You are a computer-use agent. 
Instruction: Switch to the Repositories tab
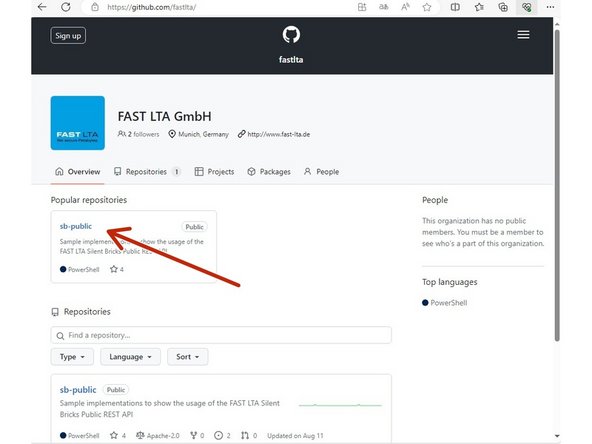[x=147, y=172]
